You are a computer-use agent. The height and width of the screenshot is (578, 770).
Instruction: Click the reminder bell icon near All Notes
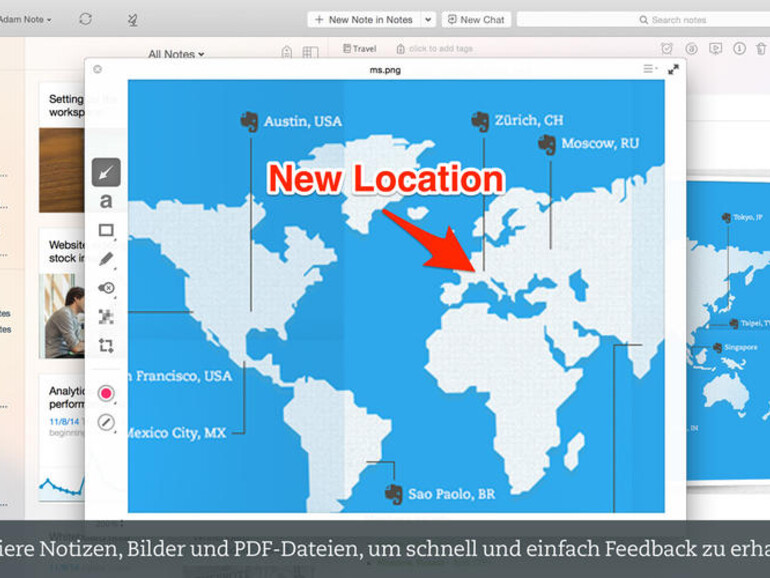point(287,52)
